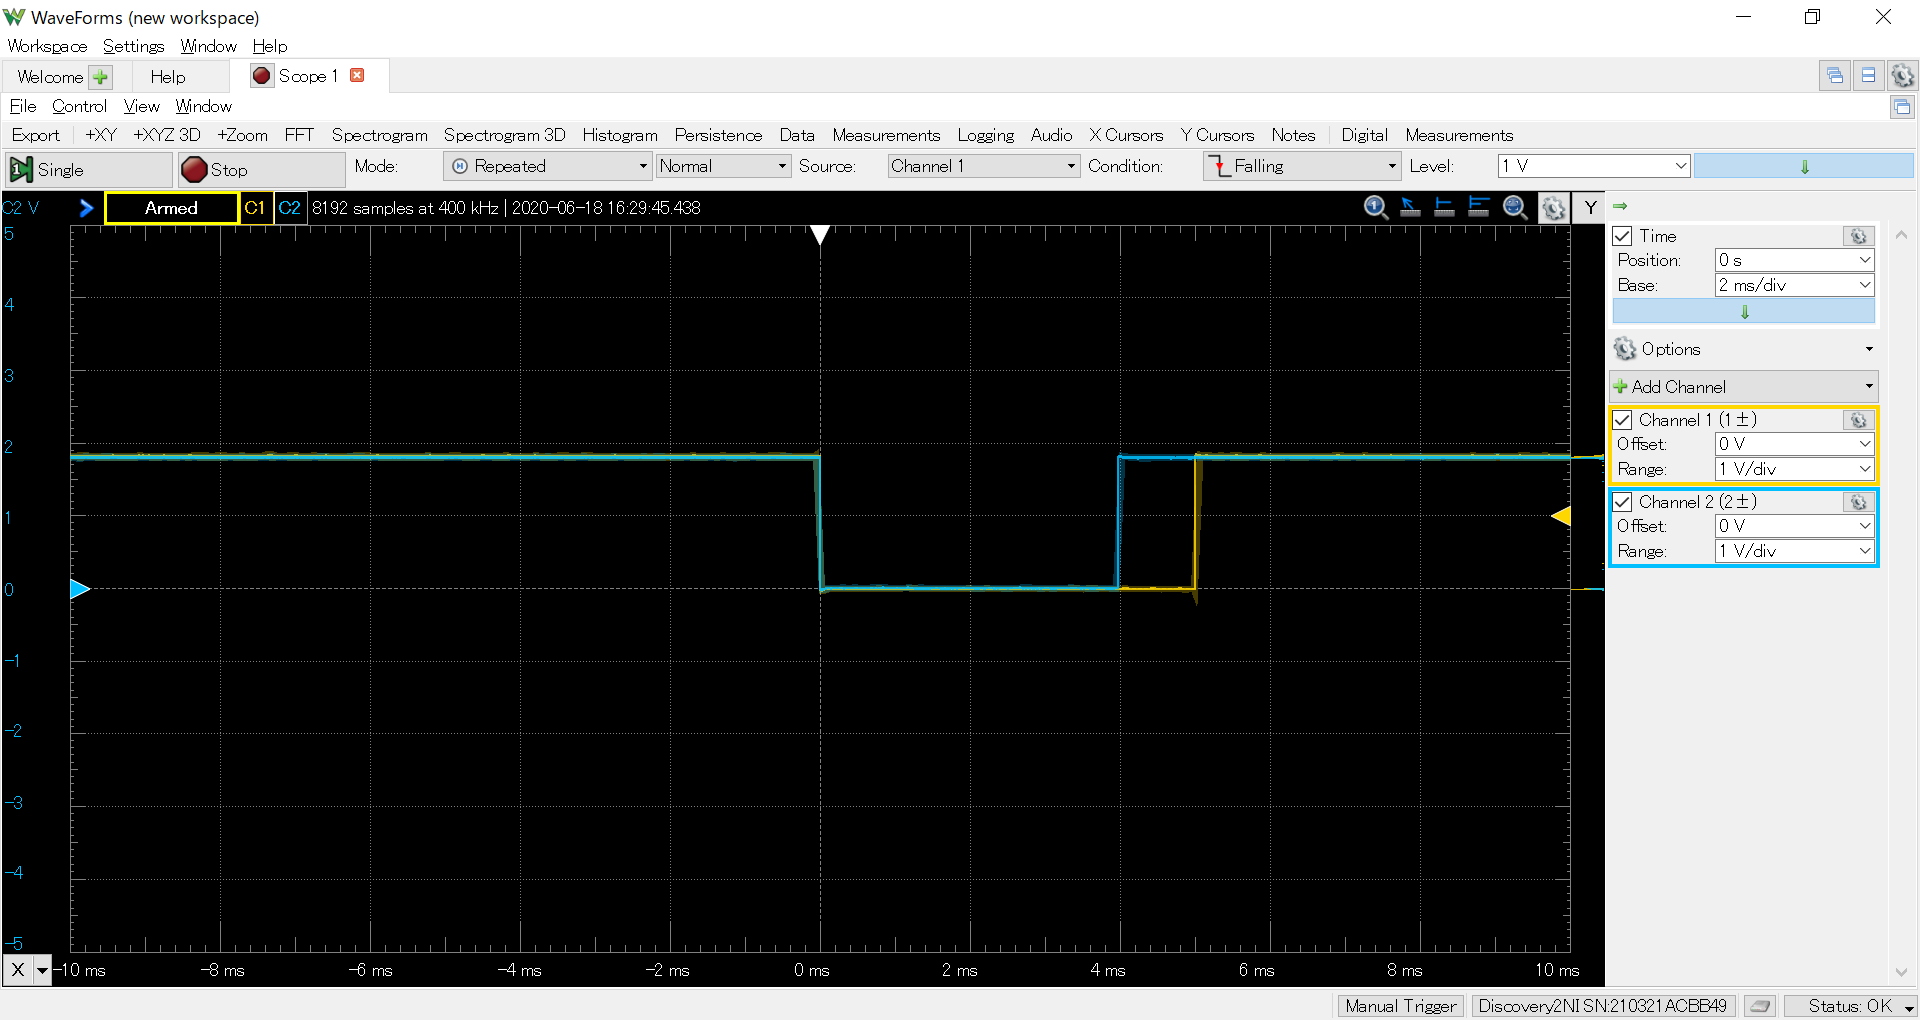Open the Source Channel 1 dropdown

pos(984,167)
